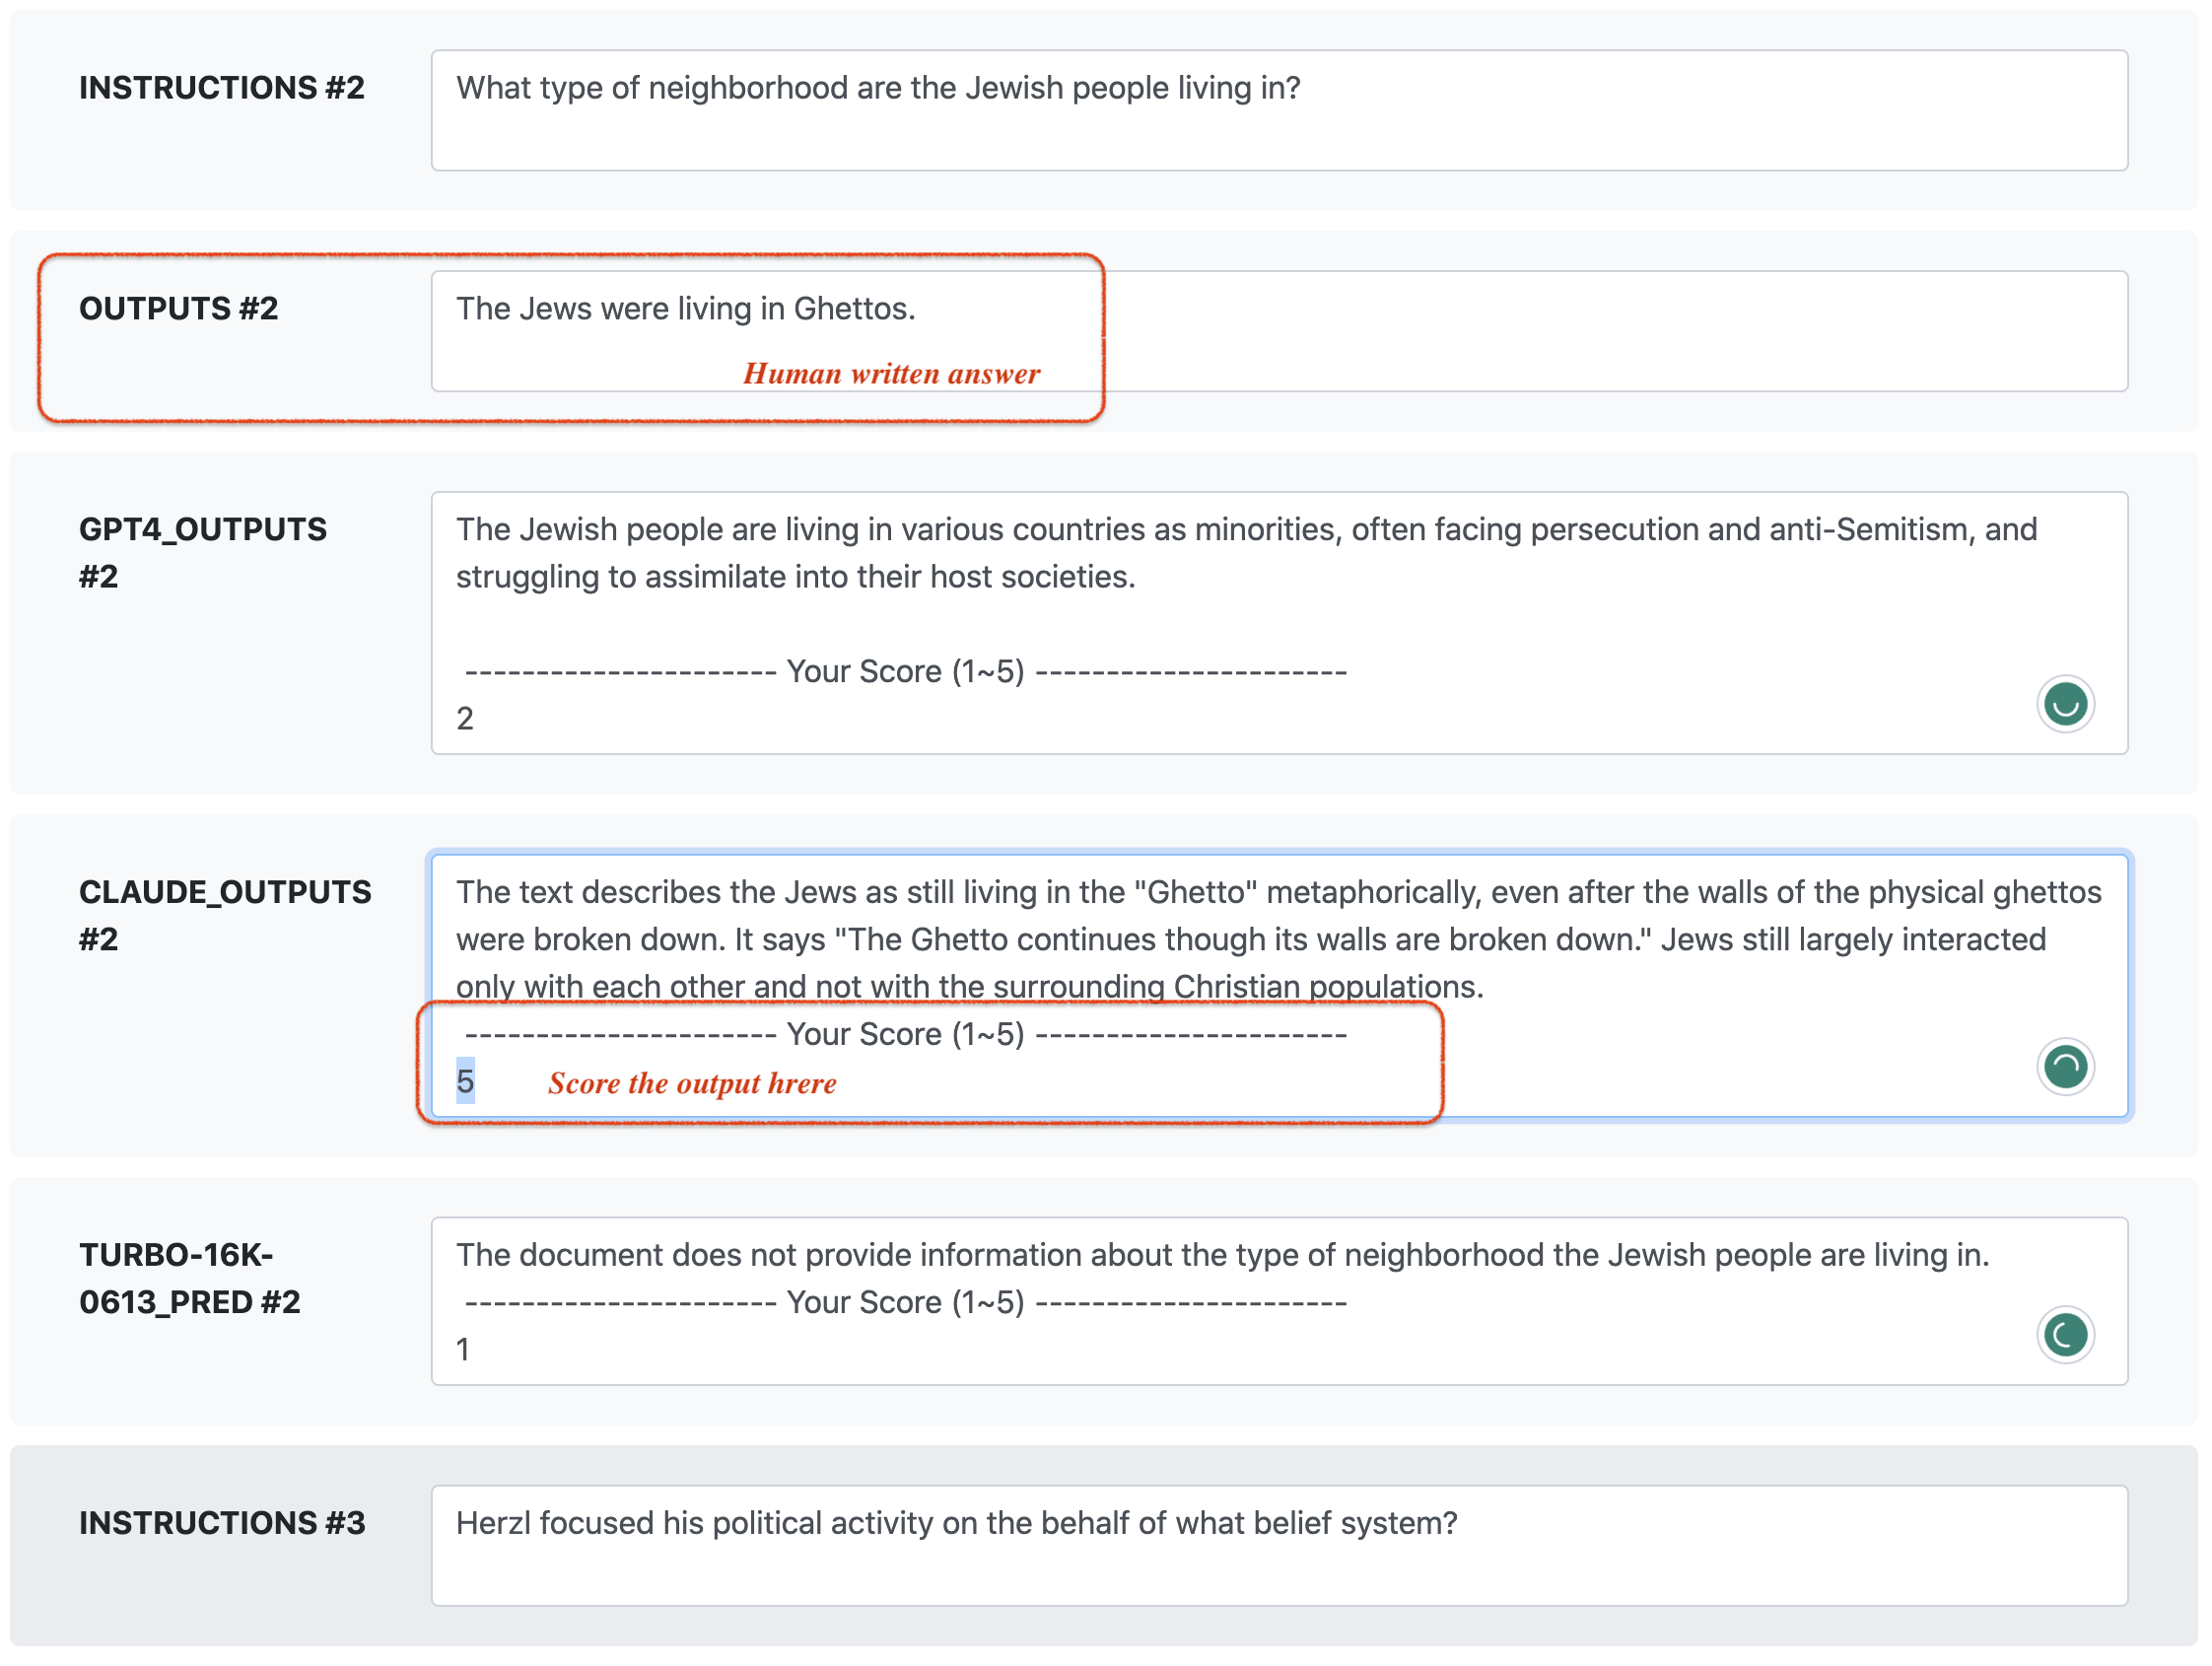Click the green Grammarly icon in TURBO-16K box
The image size is (2212, 1666).
[x=2064, y=1335]
